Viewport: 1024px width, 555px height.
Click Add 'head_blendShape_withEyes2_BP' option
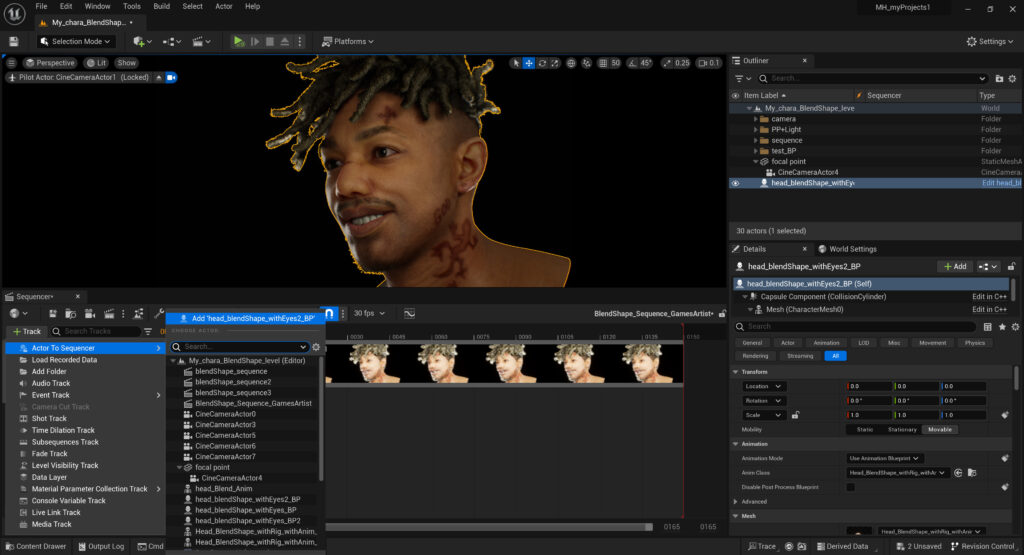pyautogui.click(x=253, y=318)
